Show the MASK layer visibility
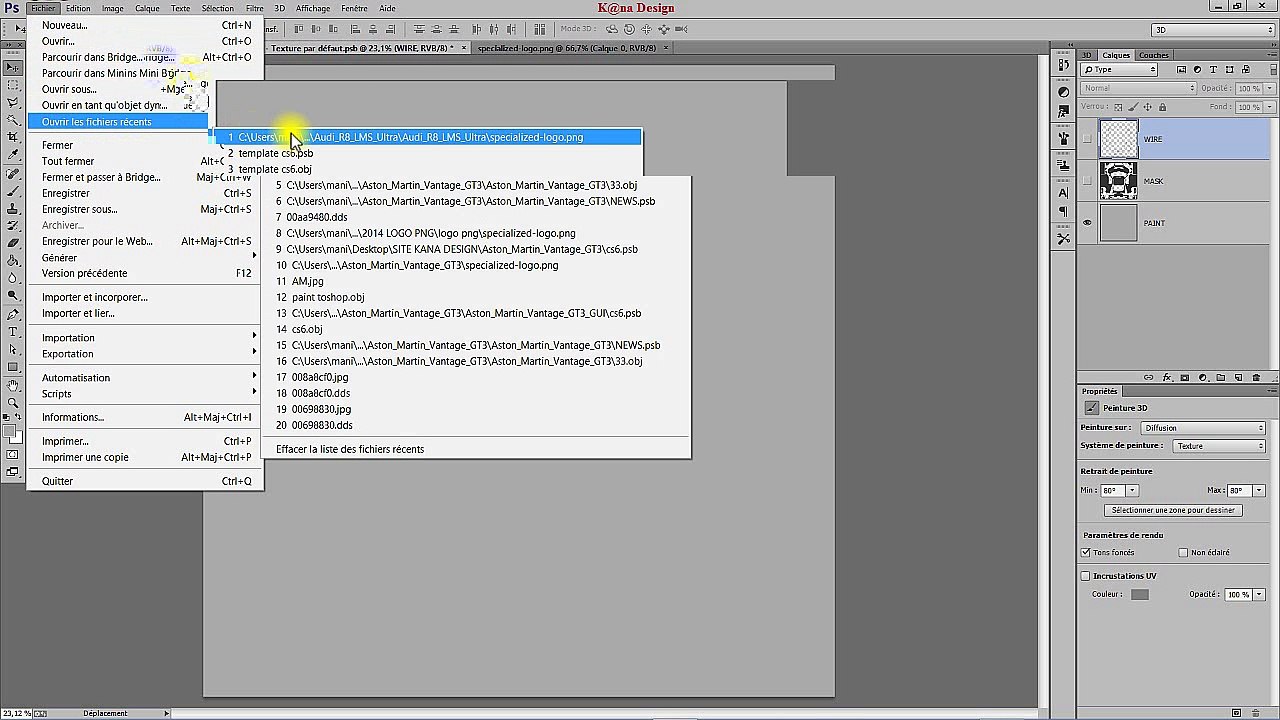Image resolution: width=1280 pixels, height=720 pixels. 1087,181
